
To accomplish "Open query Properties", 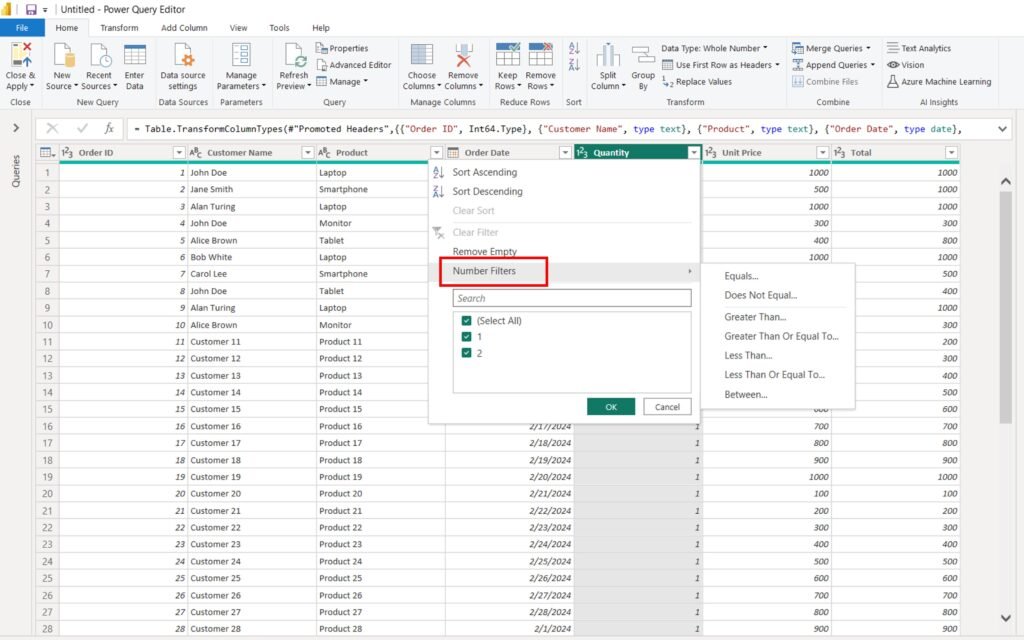I will [x=342, y=48].
